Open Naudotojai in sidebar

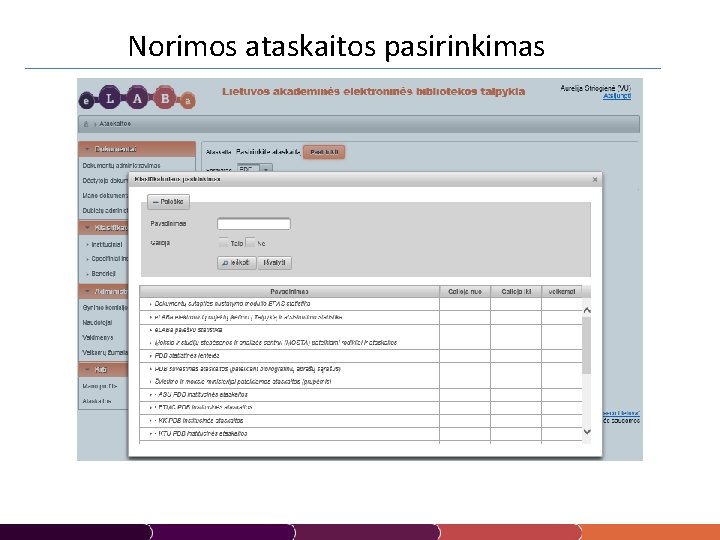[97, 323]
